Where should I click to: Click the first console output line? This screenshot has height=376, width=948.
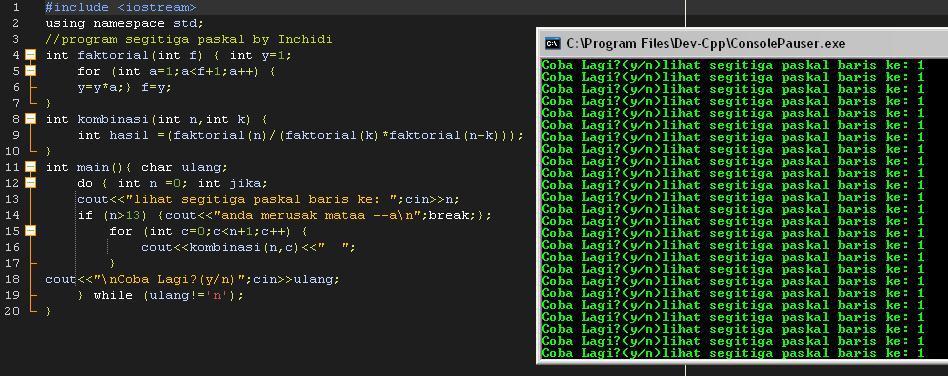click(x=733, y=65)
